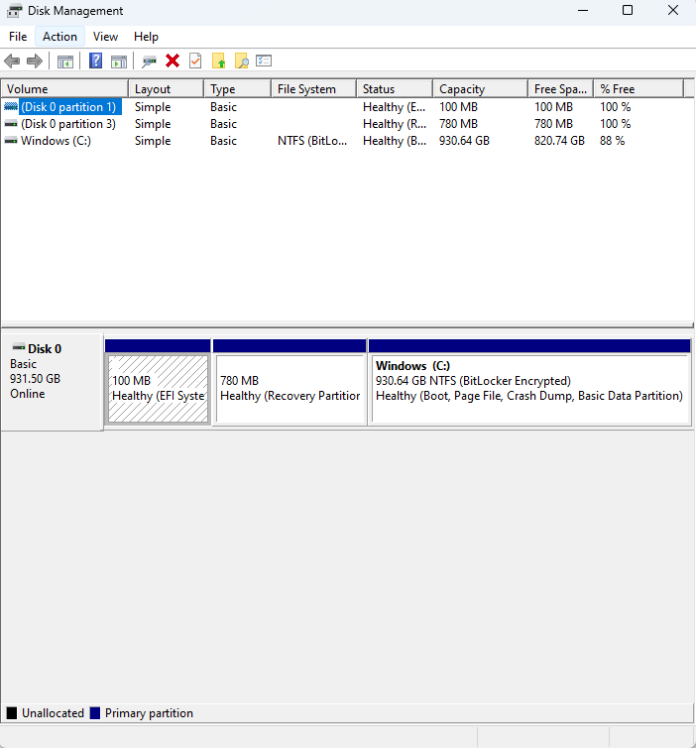Click the Properties checkmark page icon
Image resolution: width=696 pixels, height=748 pixels.
[195, 61]
